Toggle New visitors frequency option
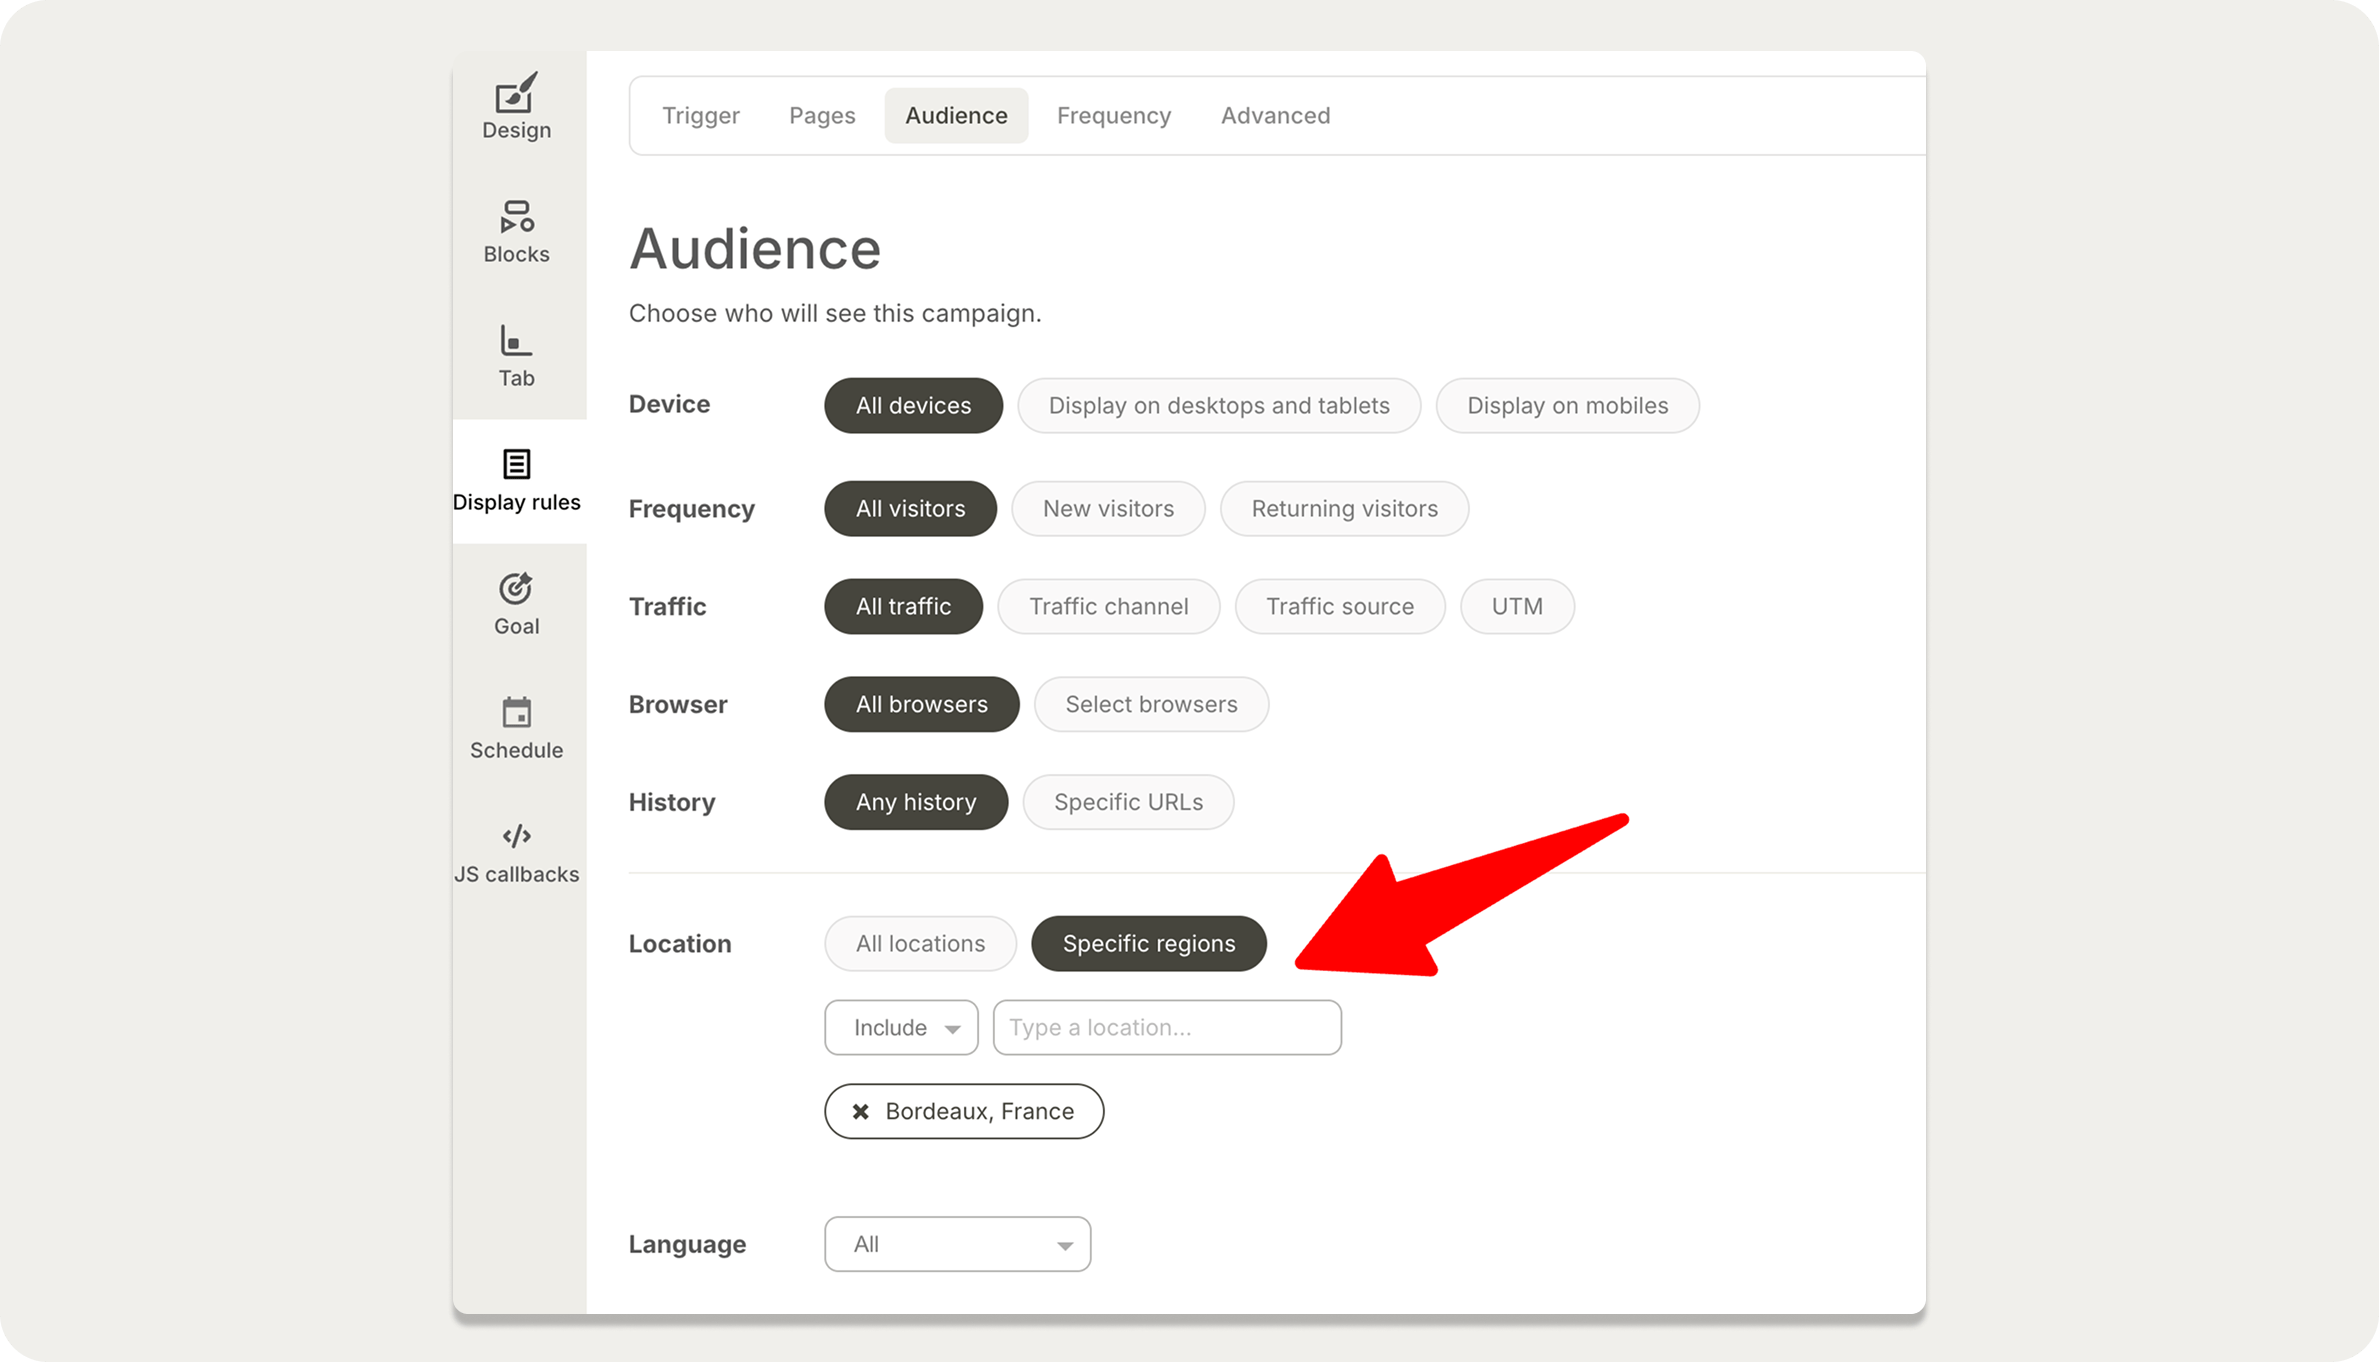 (1108, 508)
